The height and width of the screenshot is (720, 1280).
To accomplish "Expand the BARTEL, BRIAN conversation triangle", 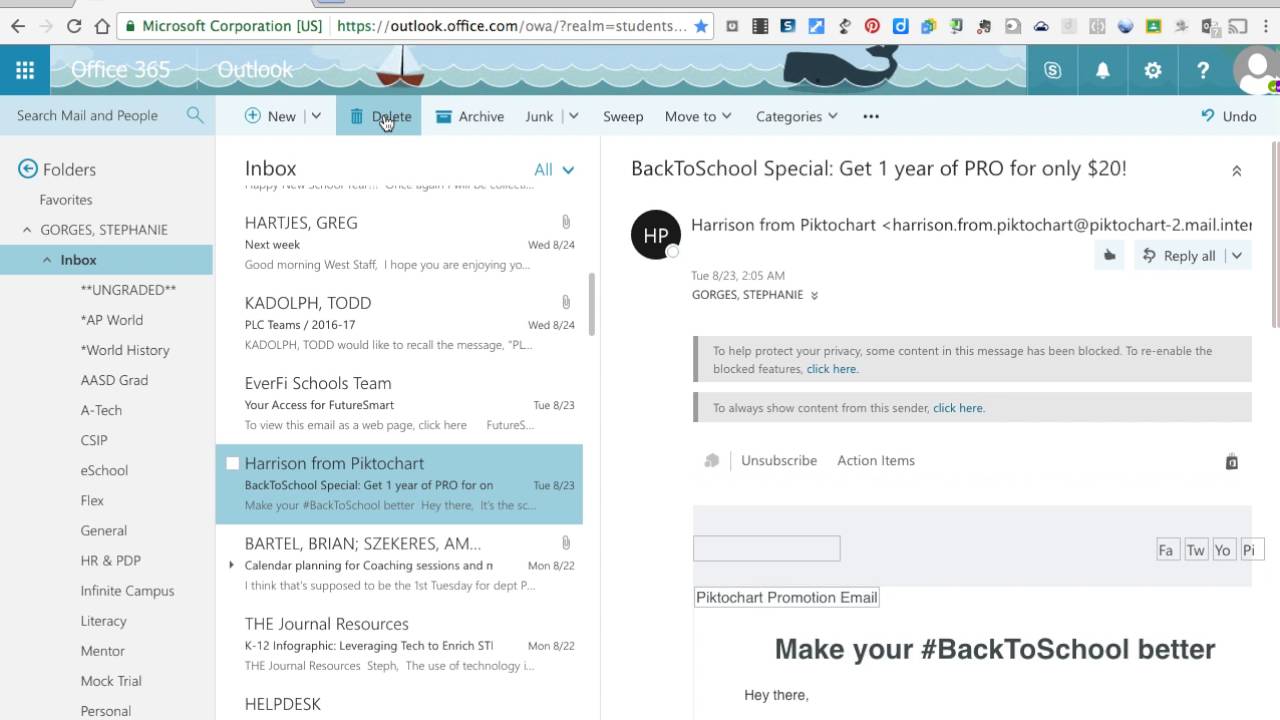I will click(x=231, y=565).
